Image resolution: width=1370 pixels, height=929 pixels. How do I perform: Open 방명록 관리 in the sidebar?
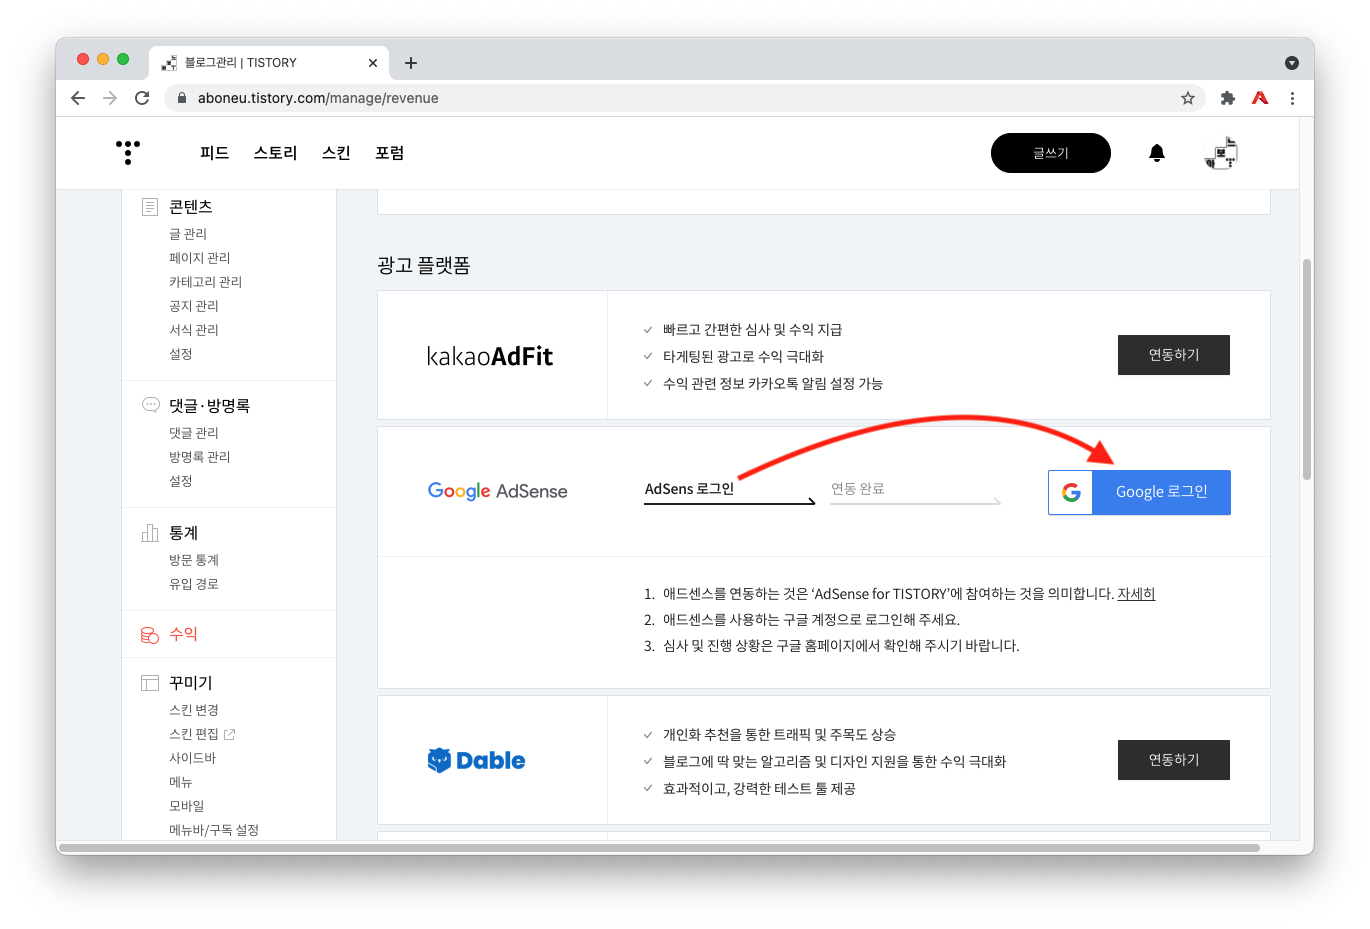point(200,457)
